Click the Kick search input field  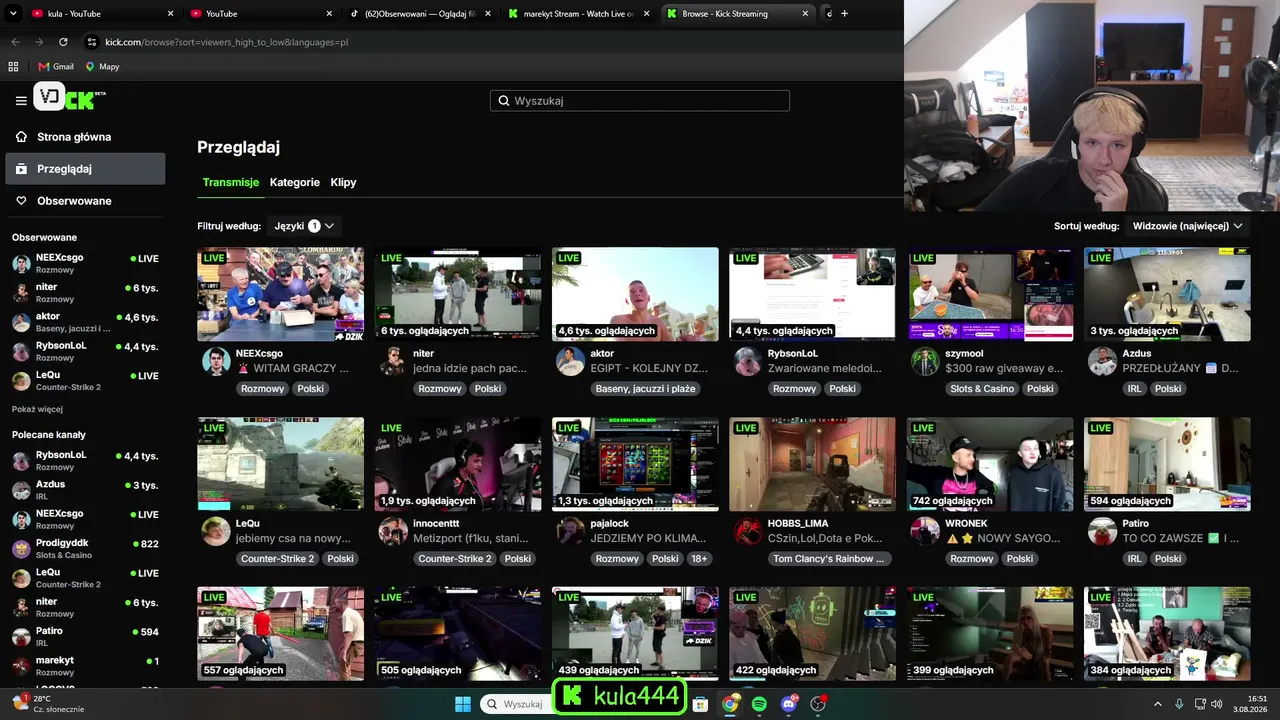640,101
